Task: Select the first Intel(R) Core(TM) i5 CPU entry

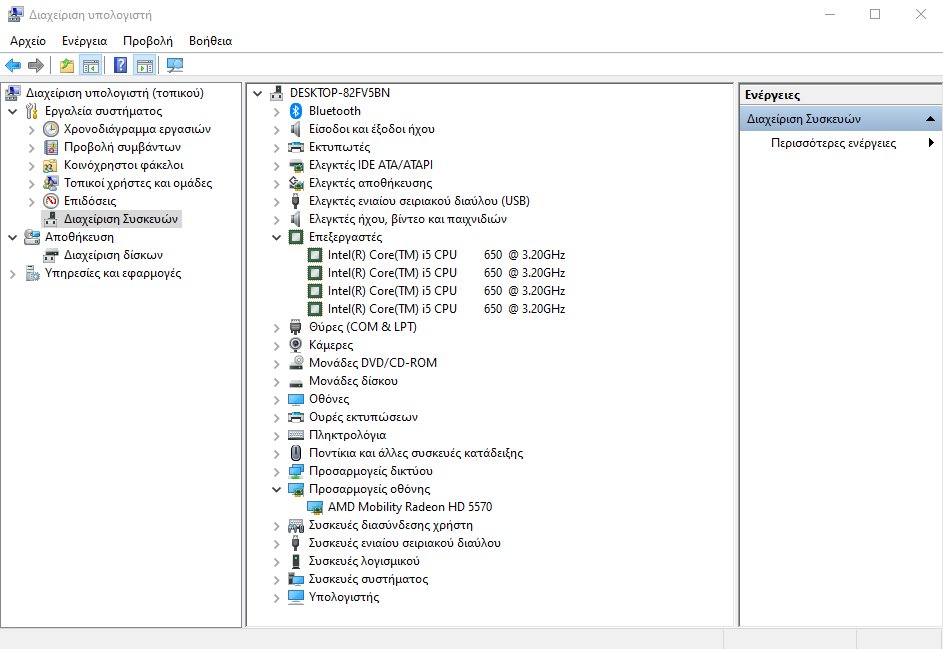Action: click(x=446, y=255)
